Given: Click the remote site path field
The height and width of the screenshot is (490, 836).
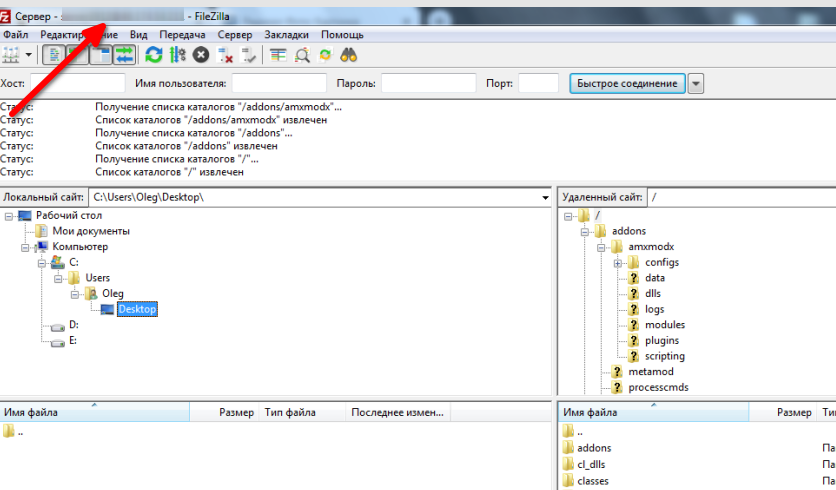Looking at the screenshot, I should (x=742, y=197).
